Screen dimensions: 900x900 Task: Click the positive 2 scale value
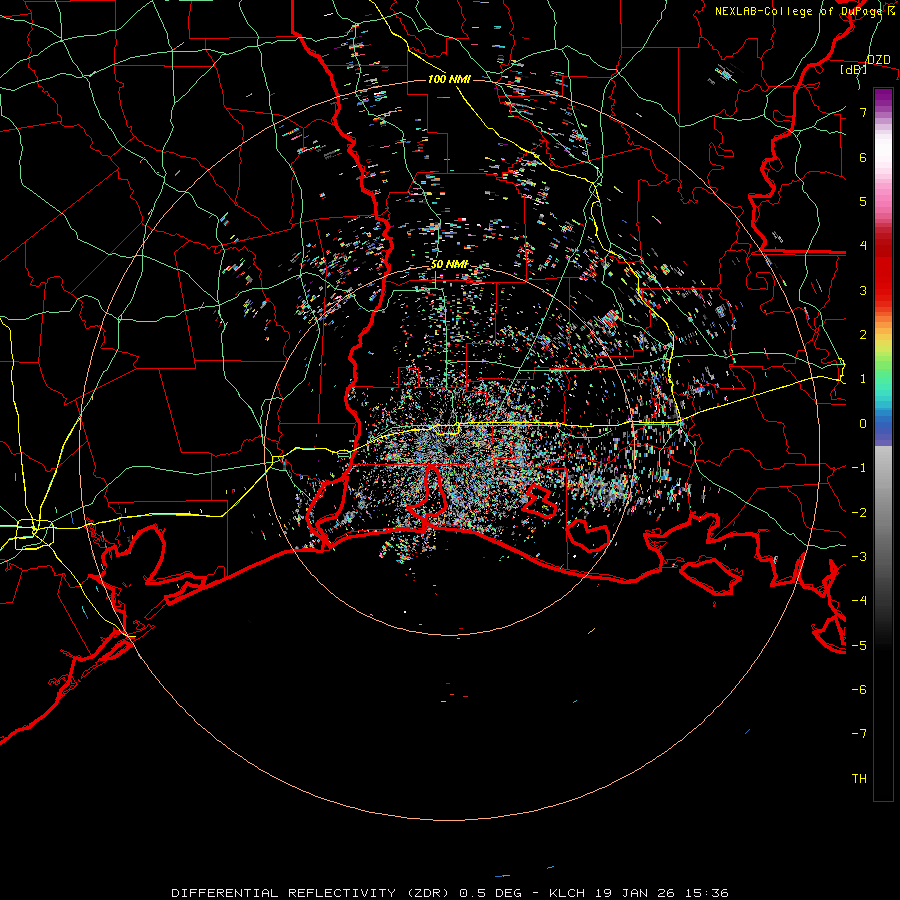coord(863,335)
